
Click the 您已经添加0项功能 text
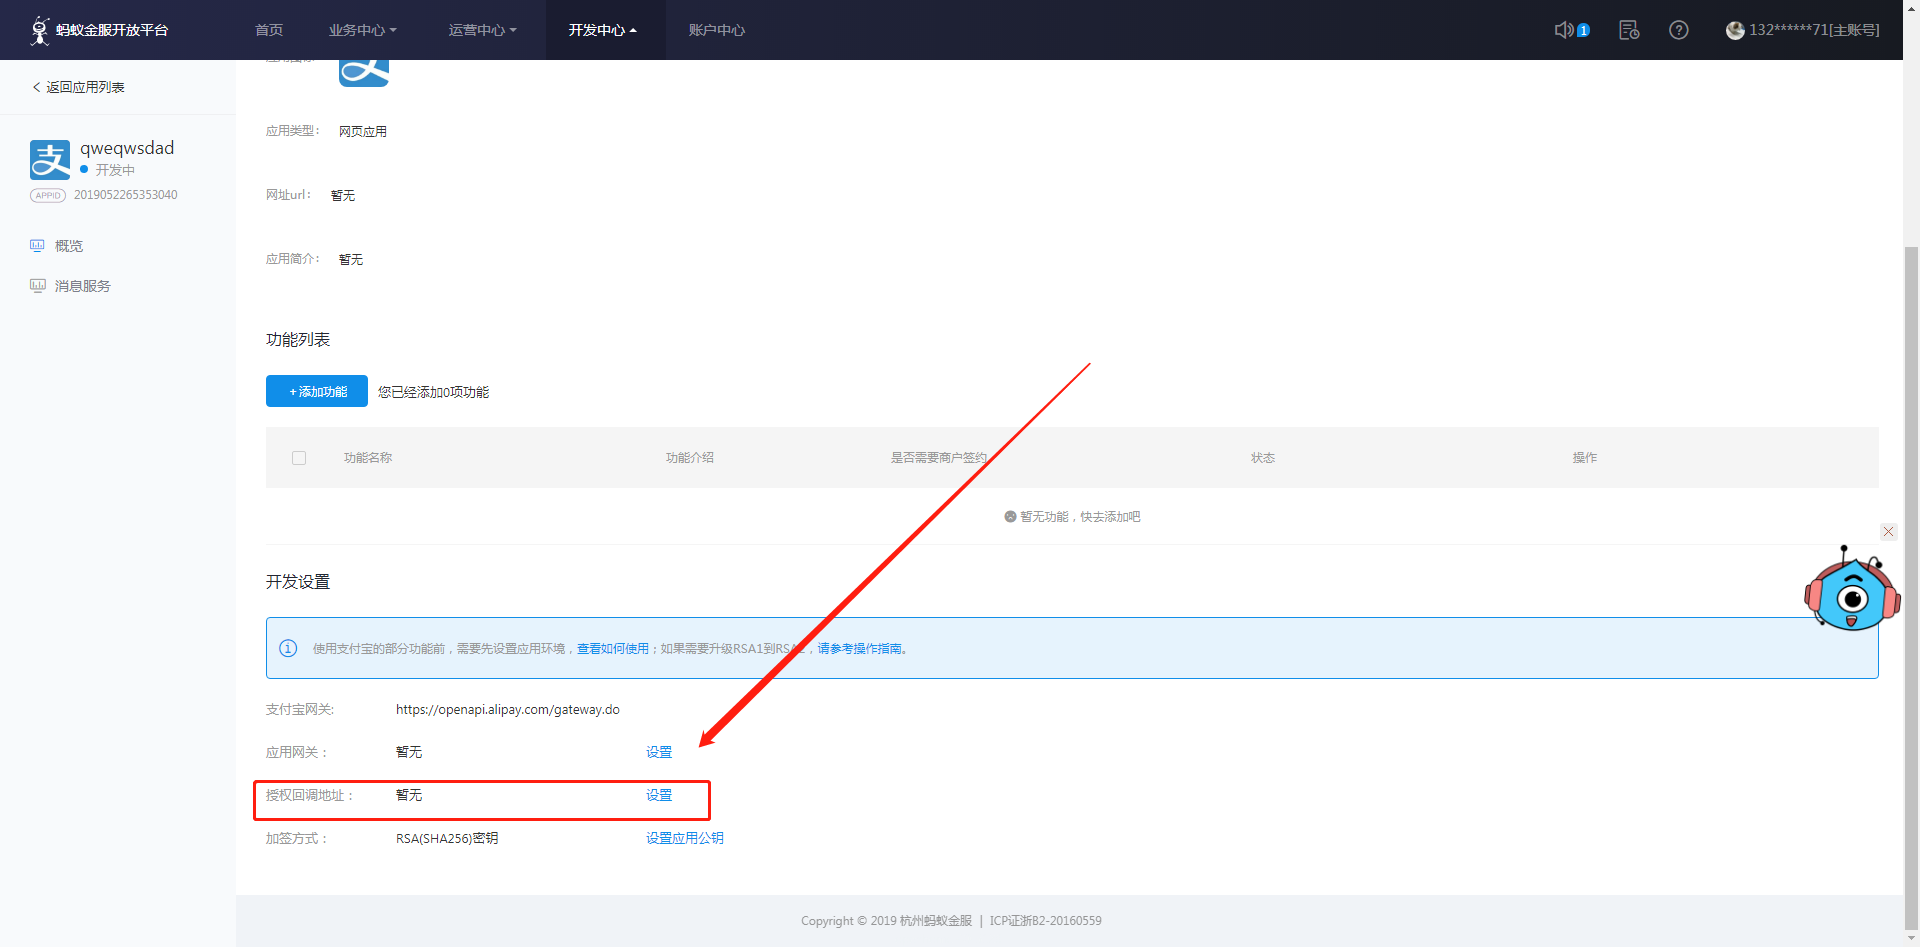click(x=434, y=392)
